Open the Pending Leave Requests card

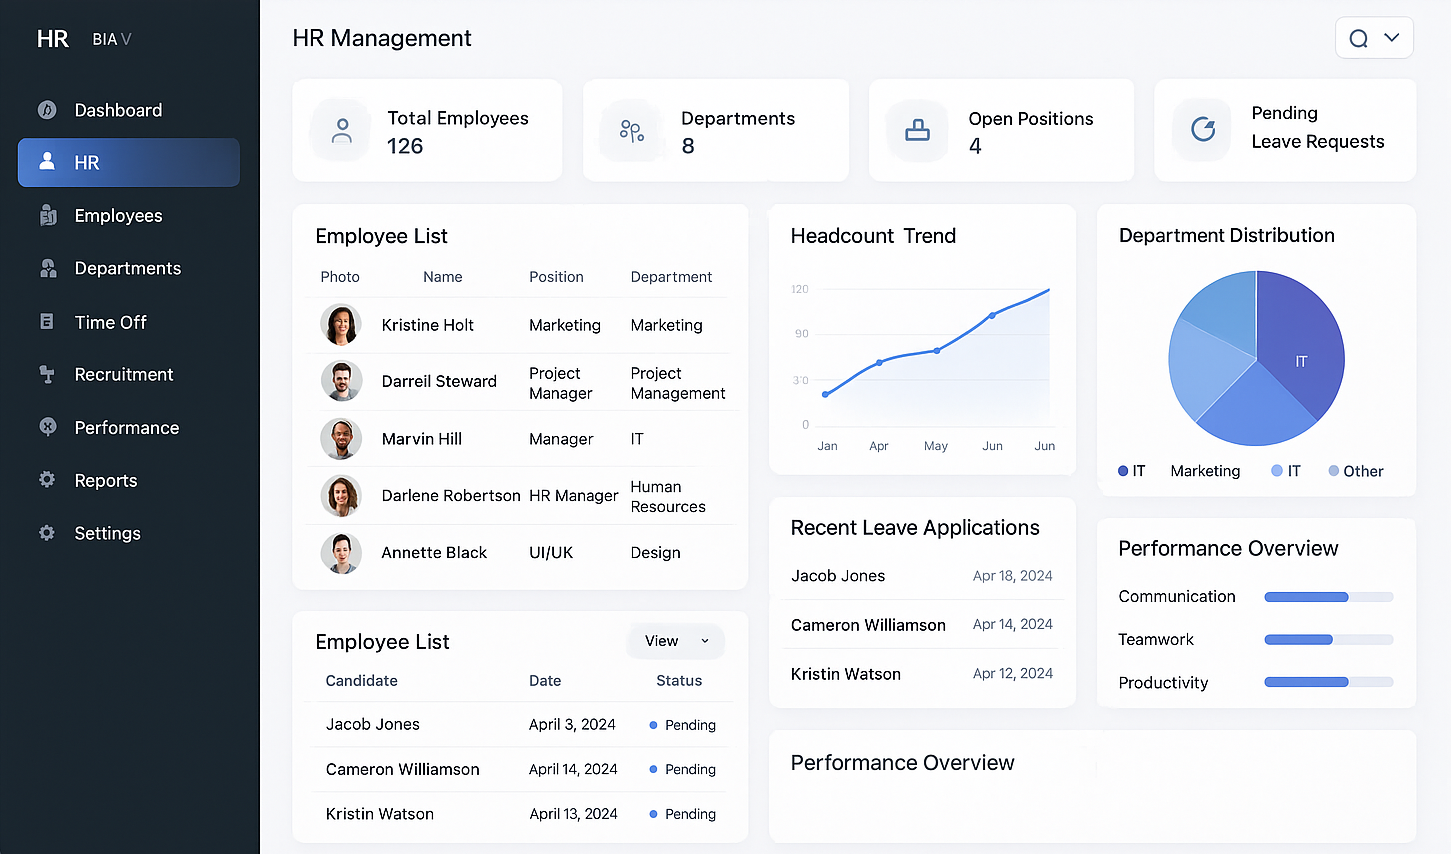pyautogui.click(x=1285, y=130)
